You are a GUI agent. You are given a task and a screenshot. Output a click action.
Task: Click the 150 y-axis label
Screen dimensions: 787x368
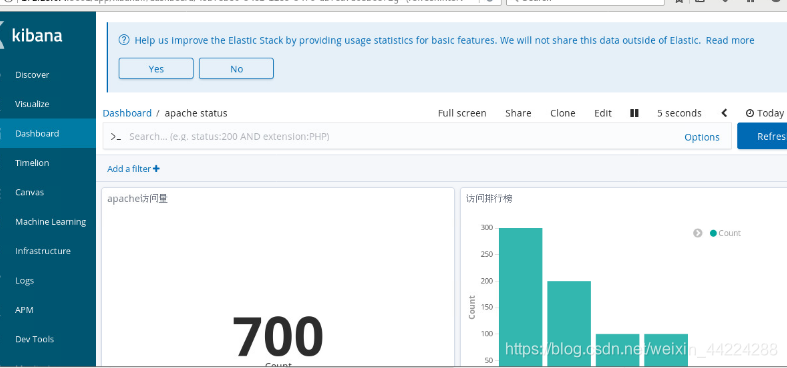pos(486,307)
